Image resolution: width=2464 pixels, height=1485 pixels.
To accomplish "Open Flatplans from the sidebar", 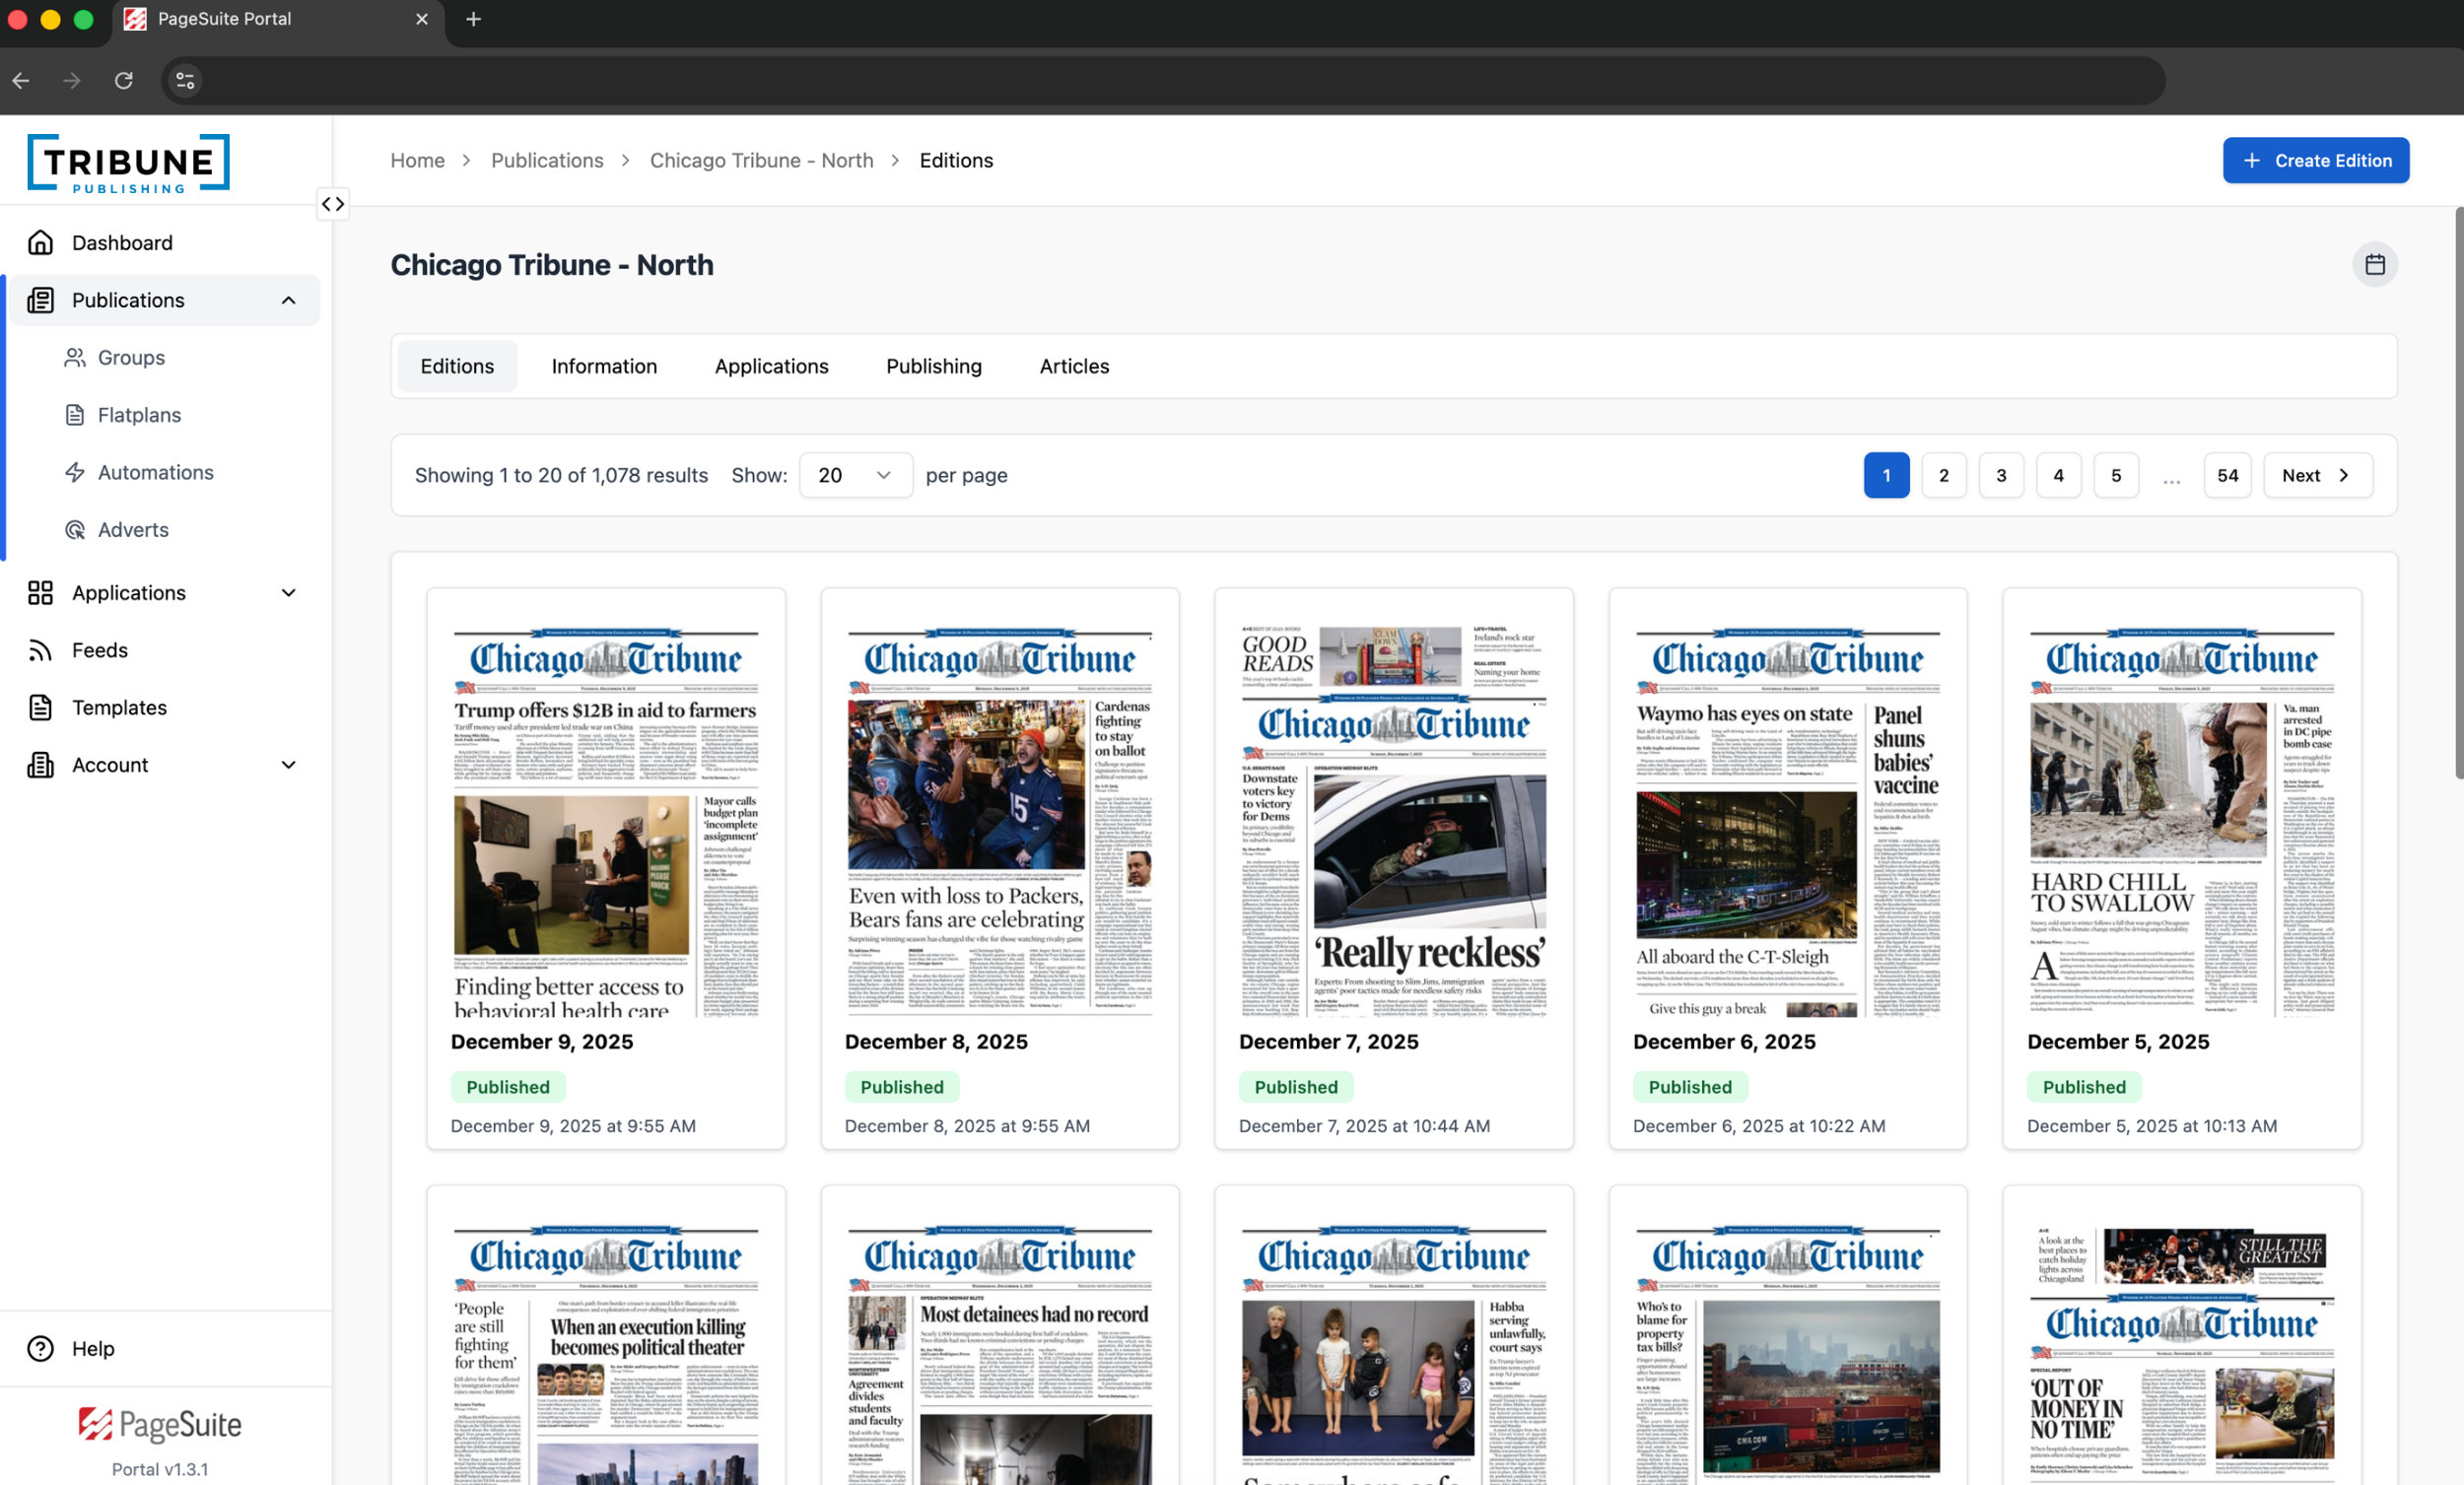I will (139, 414).
